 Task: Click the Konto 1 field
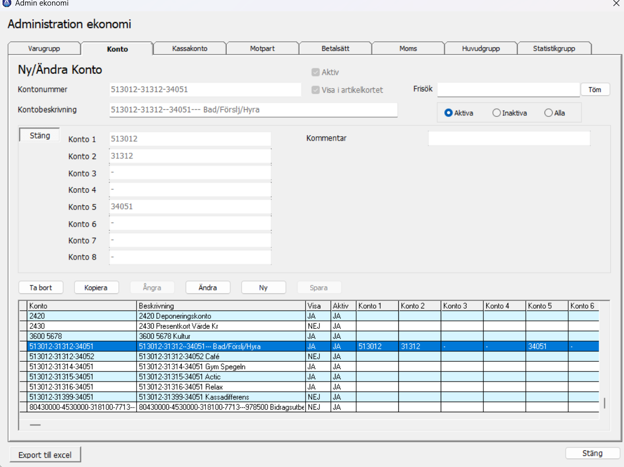[x=190, y=139]
